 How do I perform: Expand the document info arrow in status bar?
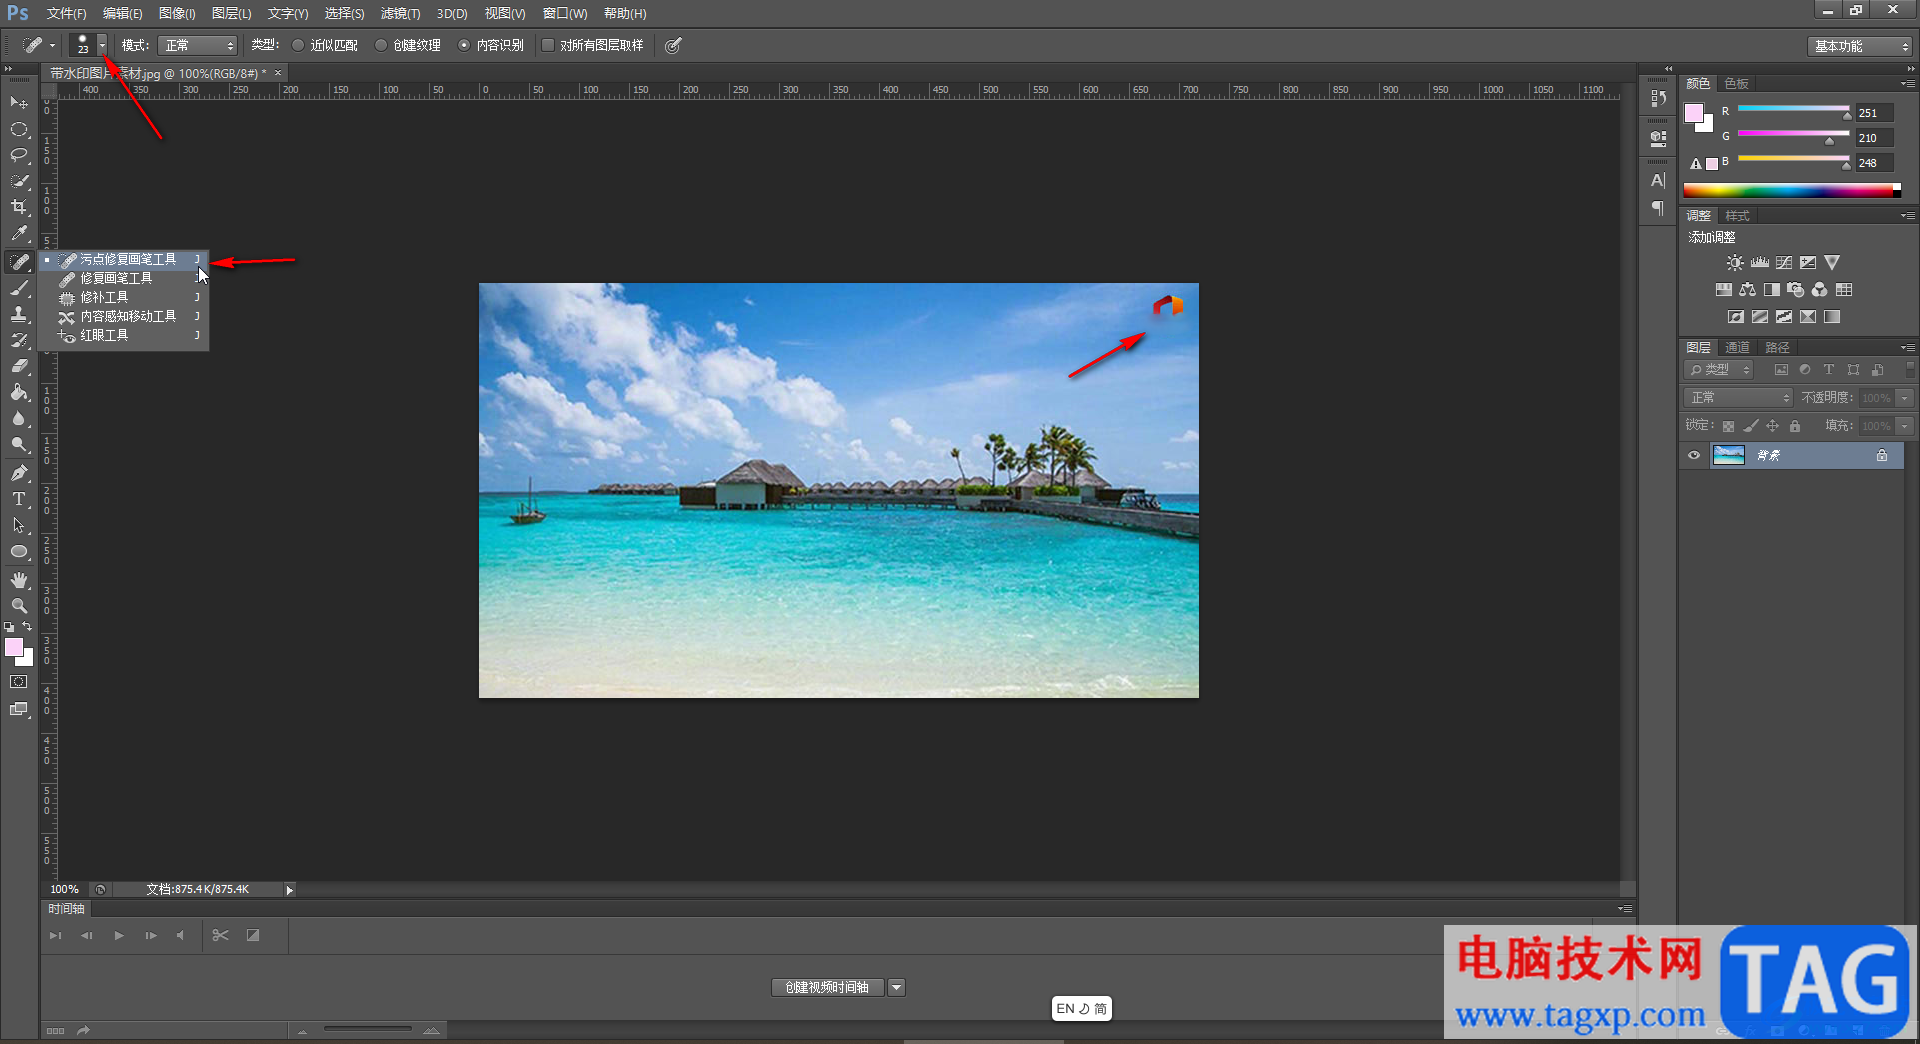[290, 889]
